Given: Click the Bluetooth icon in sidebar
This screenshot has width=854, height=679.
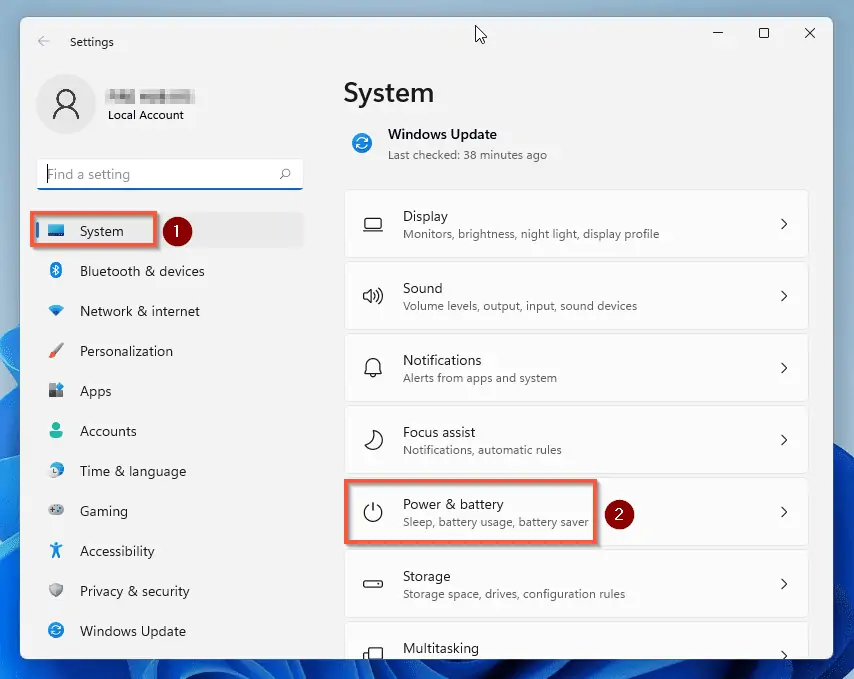Looking at the screenshot, I should pos(56,271).
